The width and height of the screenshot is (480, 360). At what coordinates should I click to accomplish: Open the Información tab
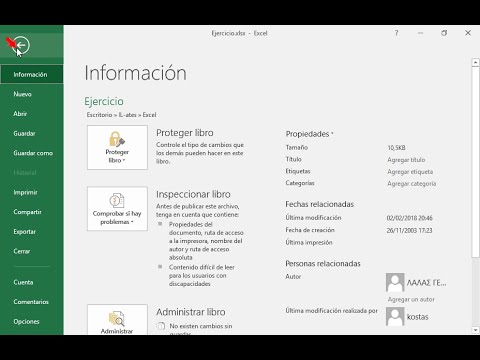click(x=32, y=74)
